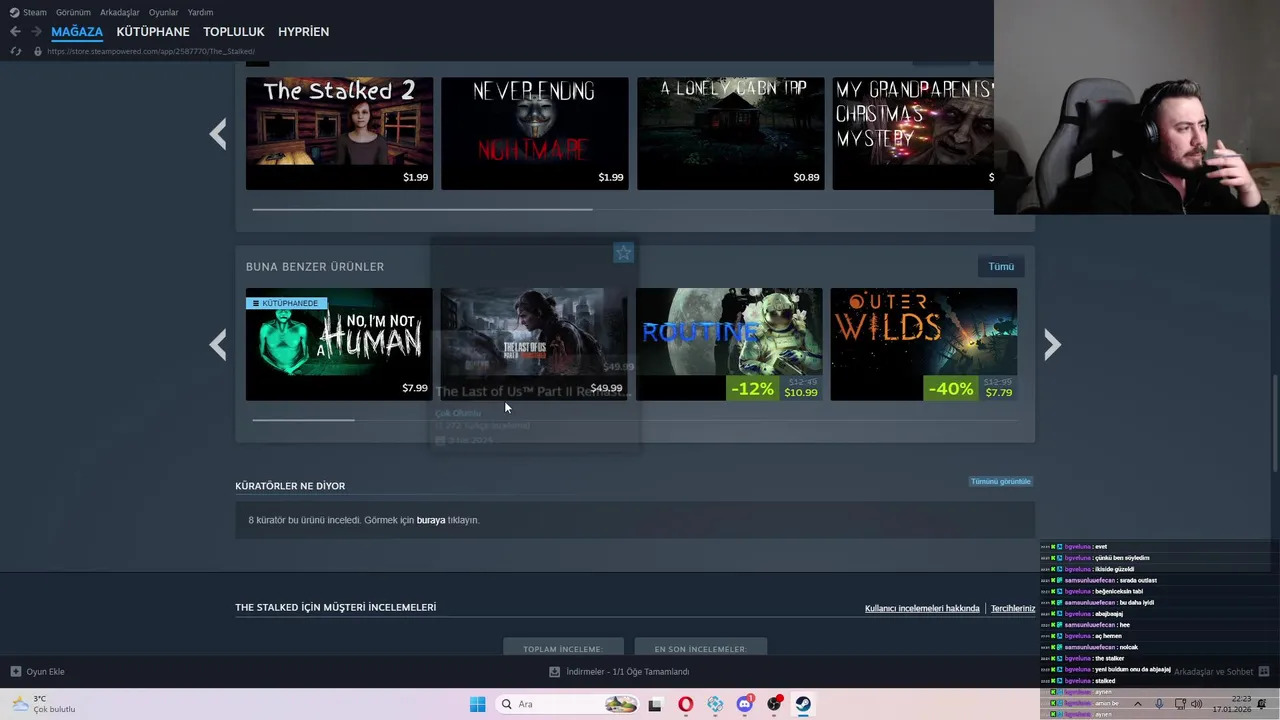Open the clock showing 22:23
Image resolution: width=1280 pixels, height=720 pixels.
(x=1232, y=704)
